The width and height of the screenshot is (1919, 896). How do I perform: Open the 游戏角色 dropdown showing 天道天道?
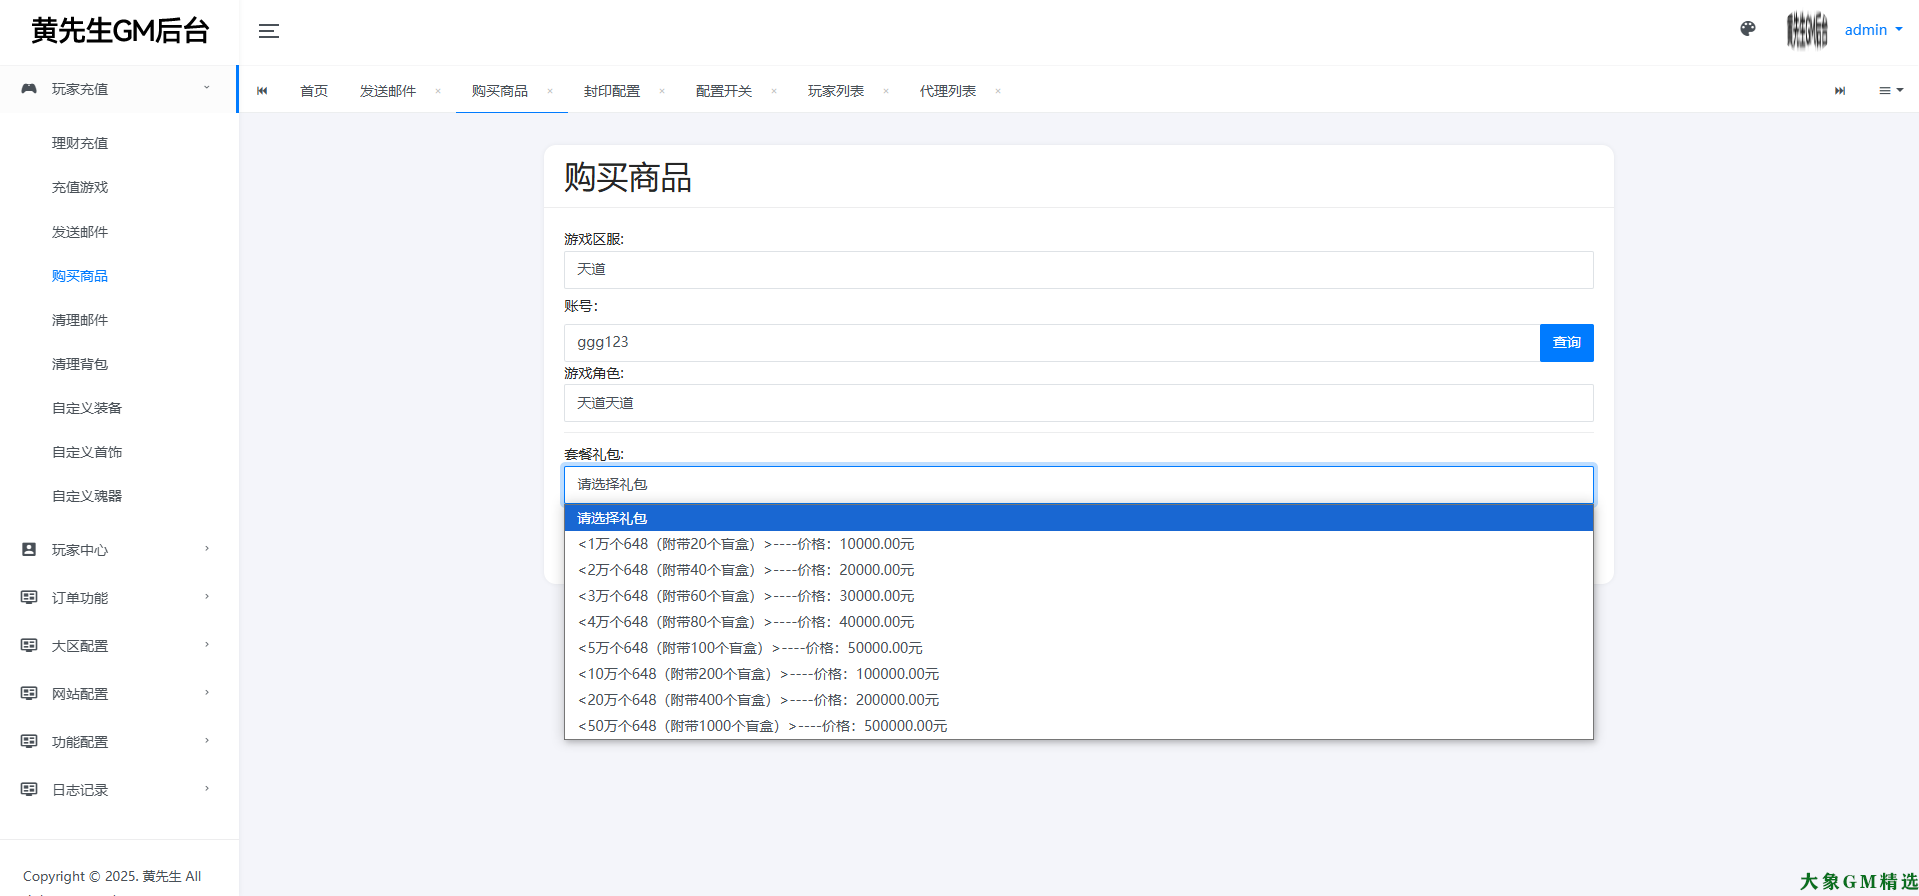pyautogui.click(x=1078, y=403)
